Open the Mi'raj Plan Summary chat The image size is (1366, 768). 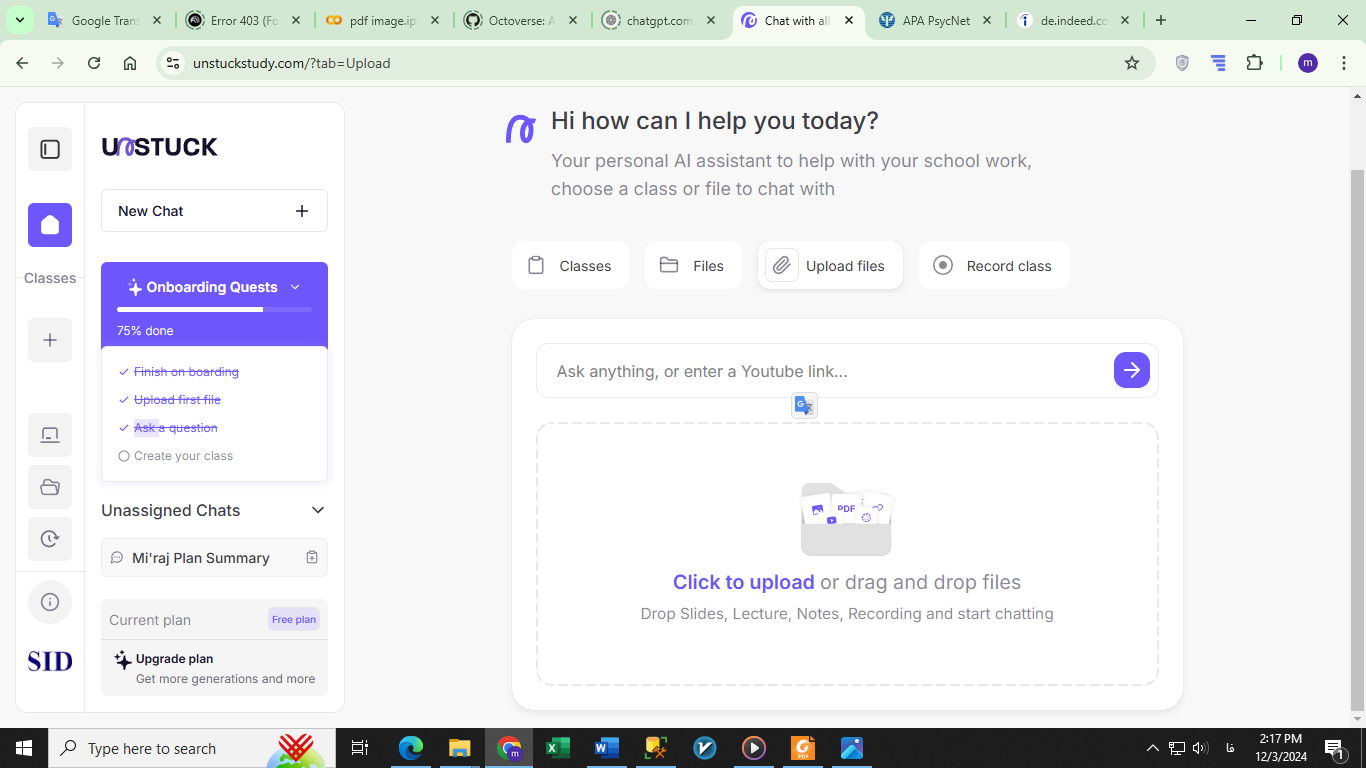click(214, 557)
